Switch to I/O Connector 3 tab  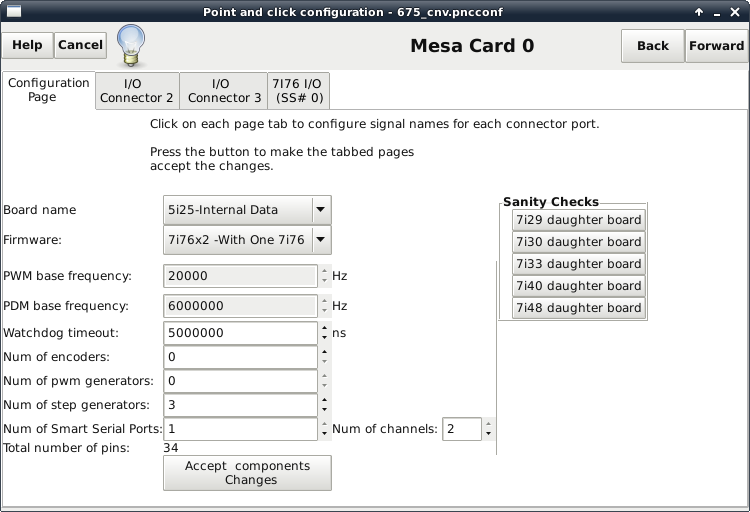coord(224,91)
